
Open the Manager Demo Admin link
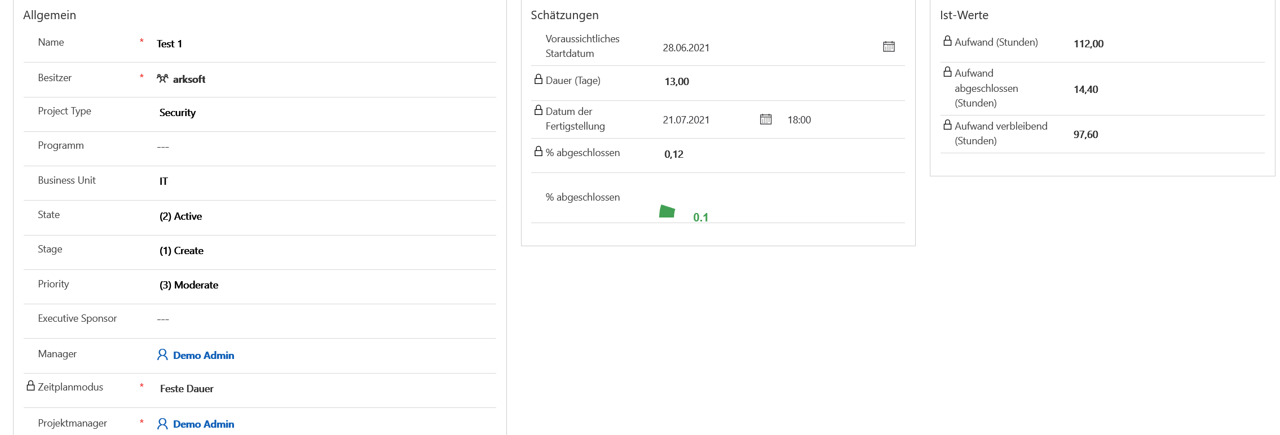(203, 355)
